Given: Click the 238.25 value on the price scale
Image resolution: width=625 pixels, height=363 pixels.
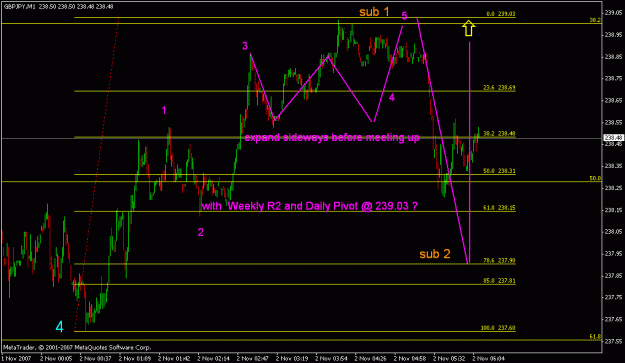Looking at the screenshot, I should click(614, 188).
